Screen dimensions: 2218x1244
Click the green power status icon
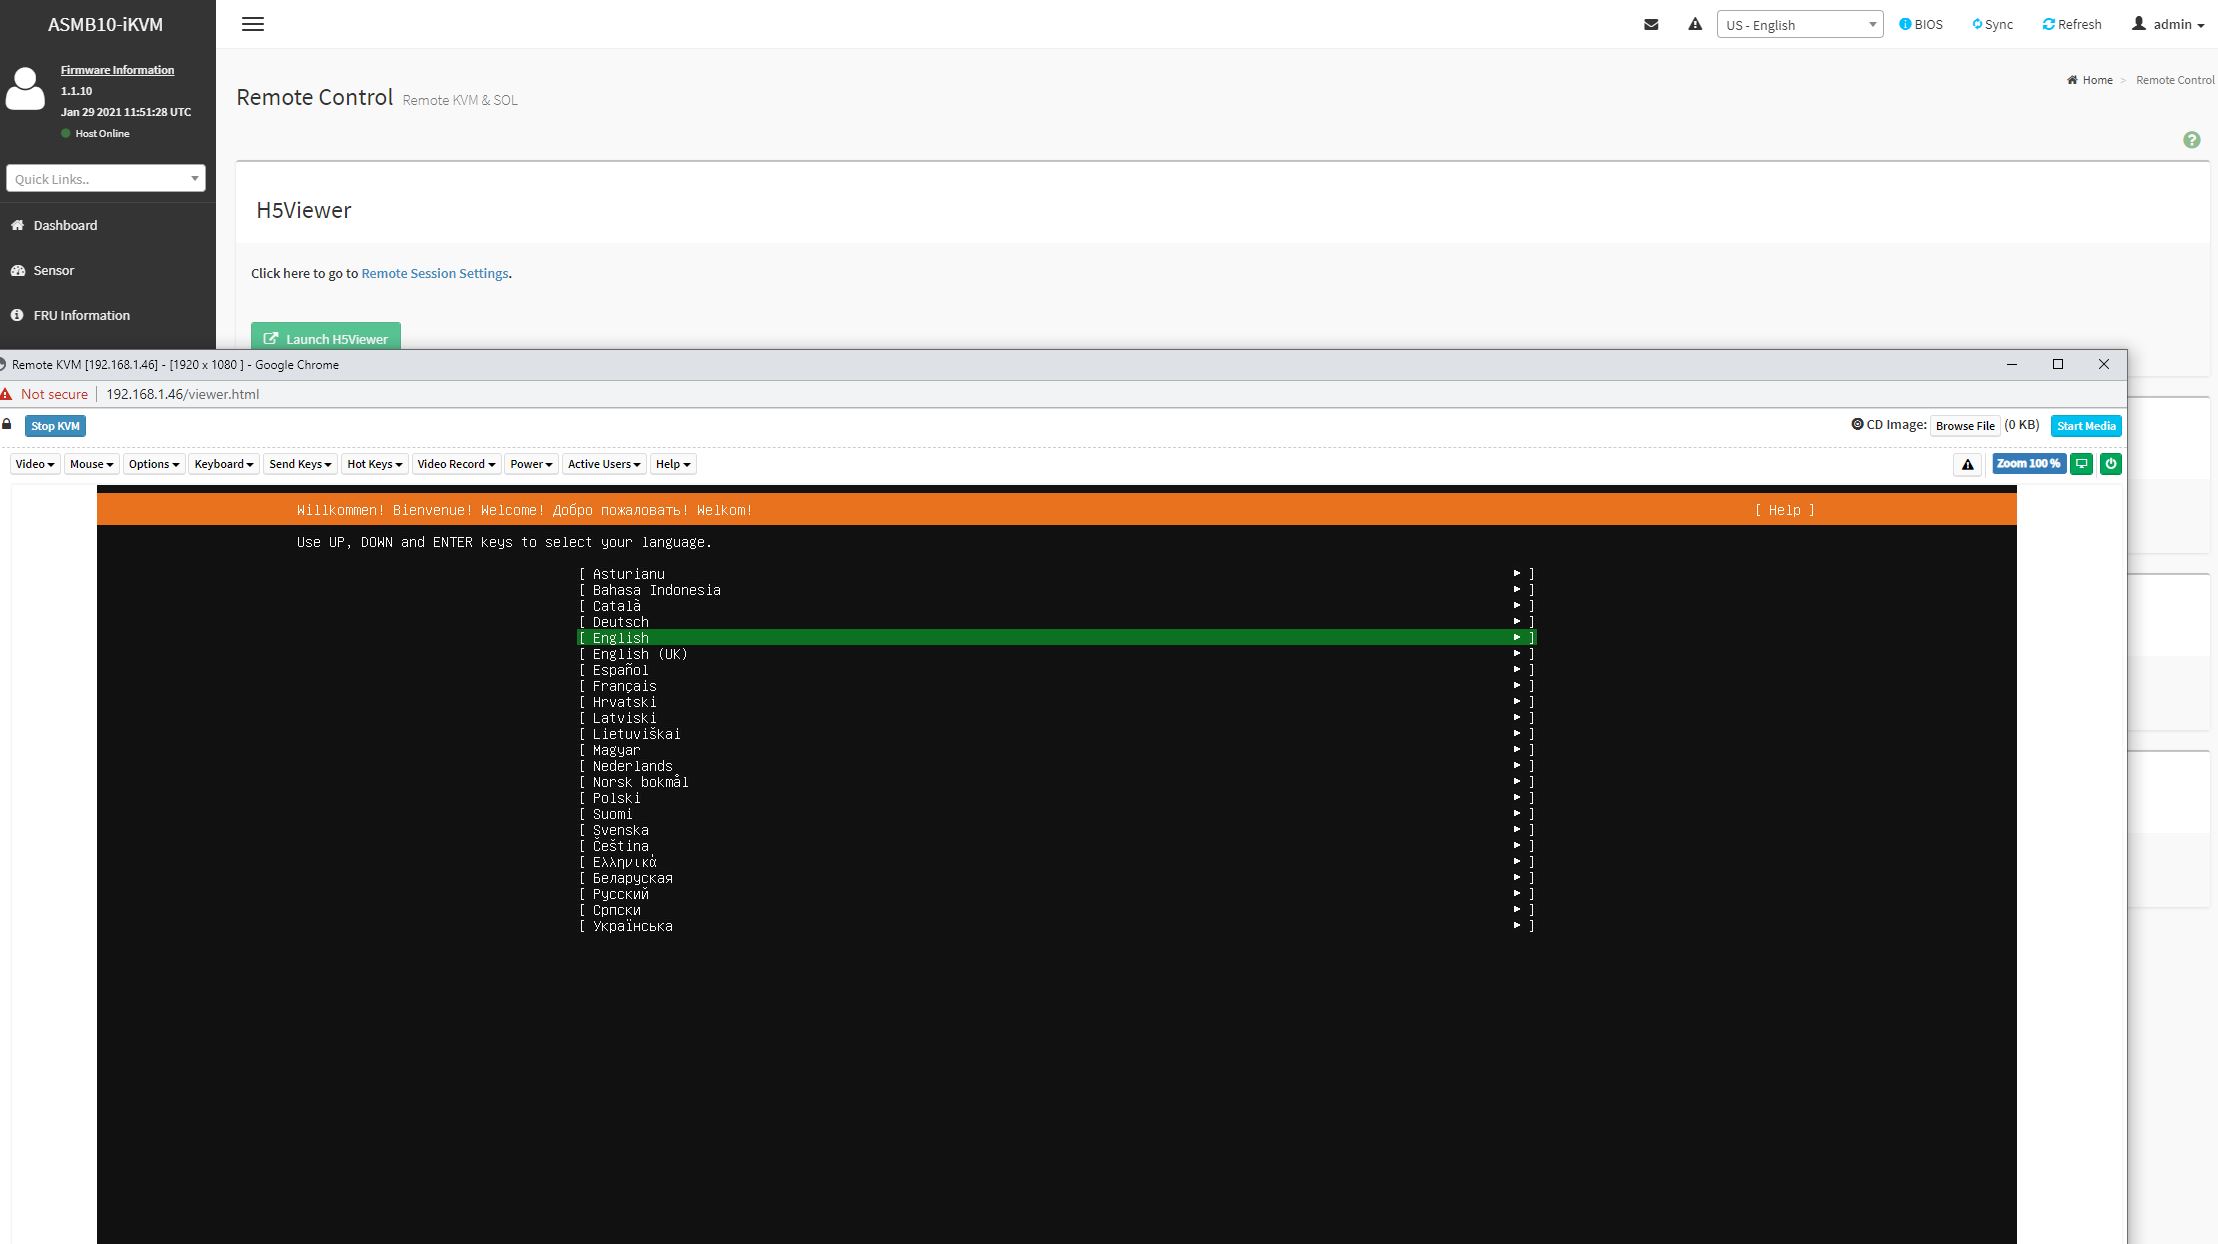coord(2110,464)
